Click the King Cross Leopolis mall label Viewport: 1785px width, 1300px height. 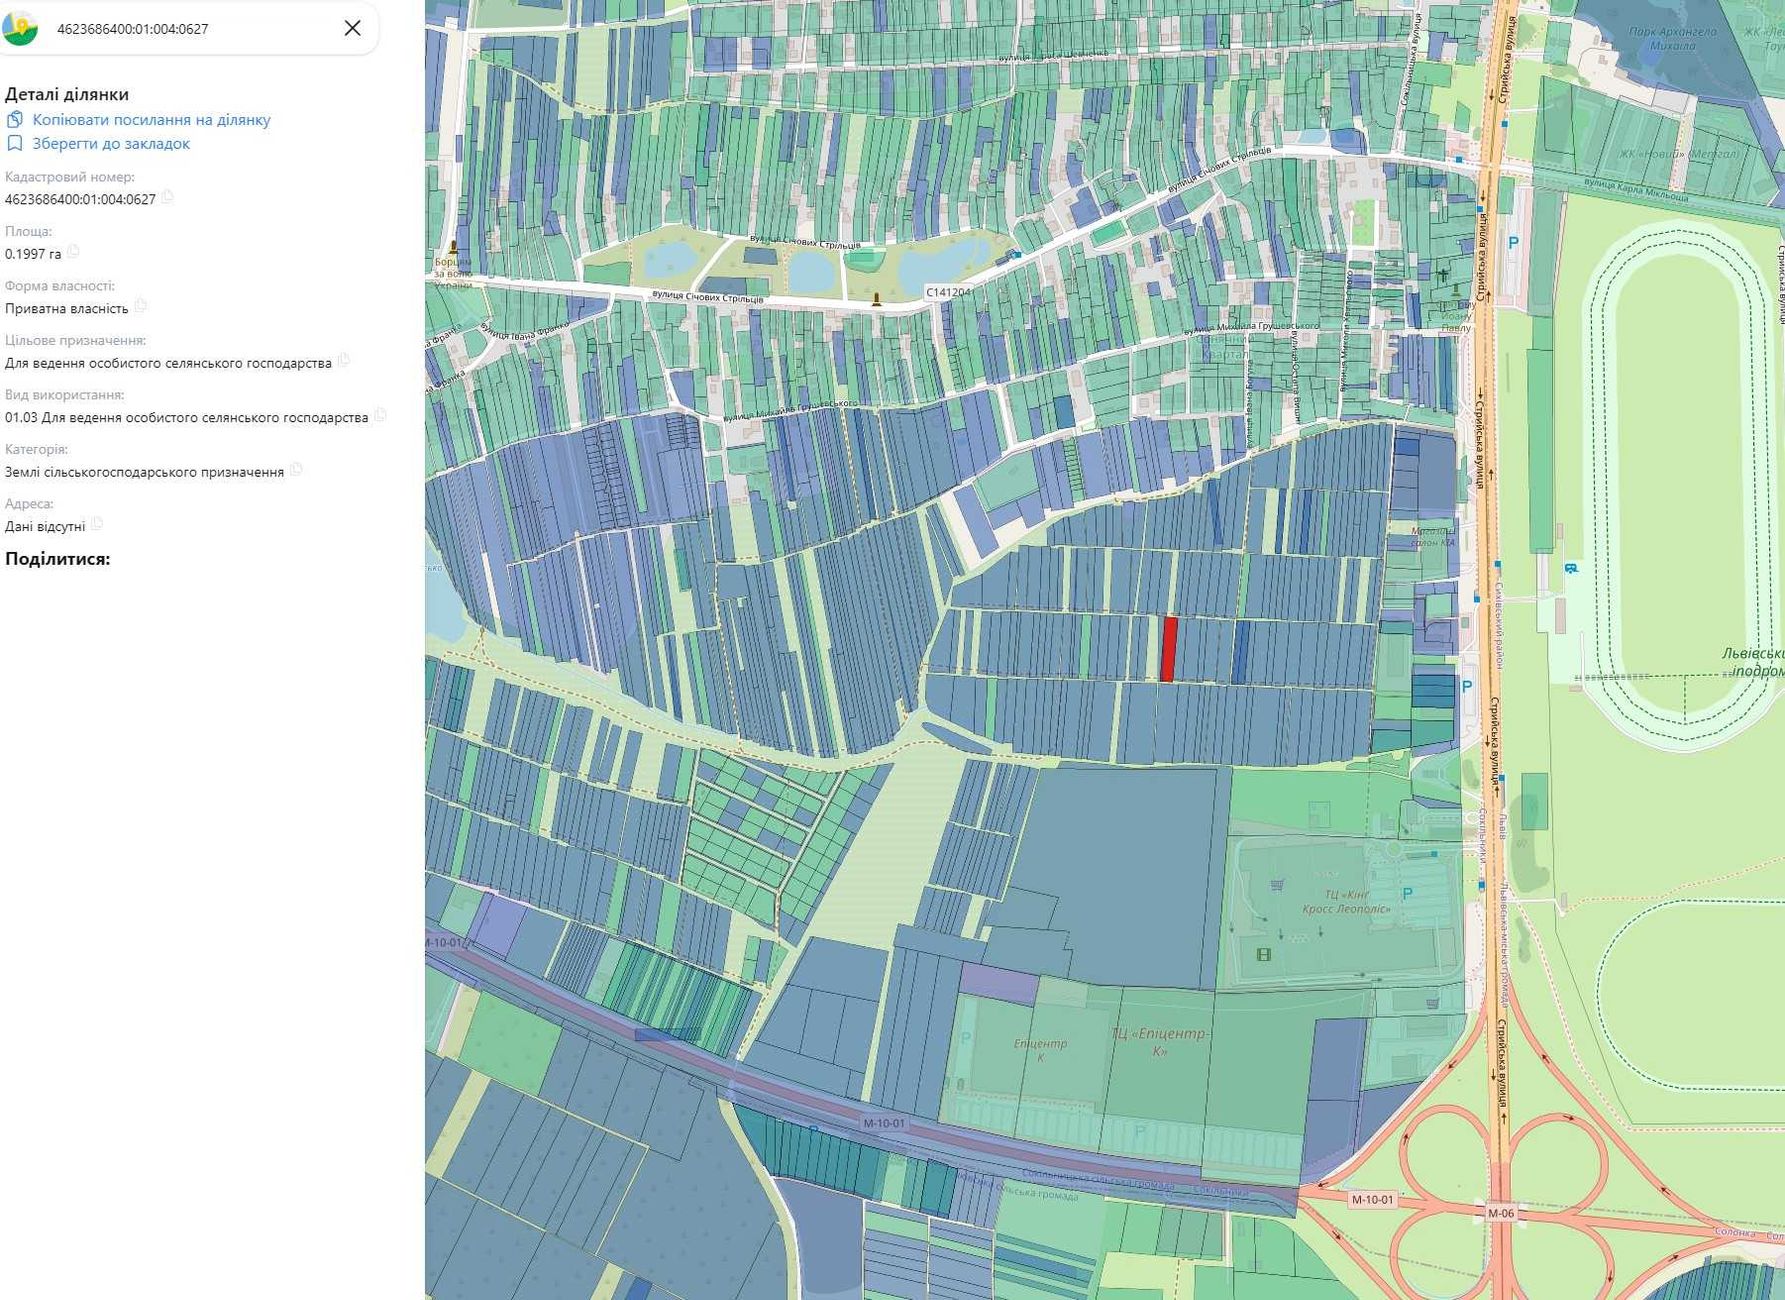point(1345,902)
